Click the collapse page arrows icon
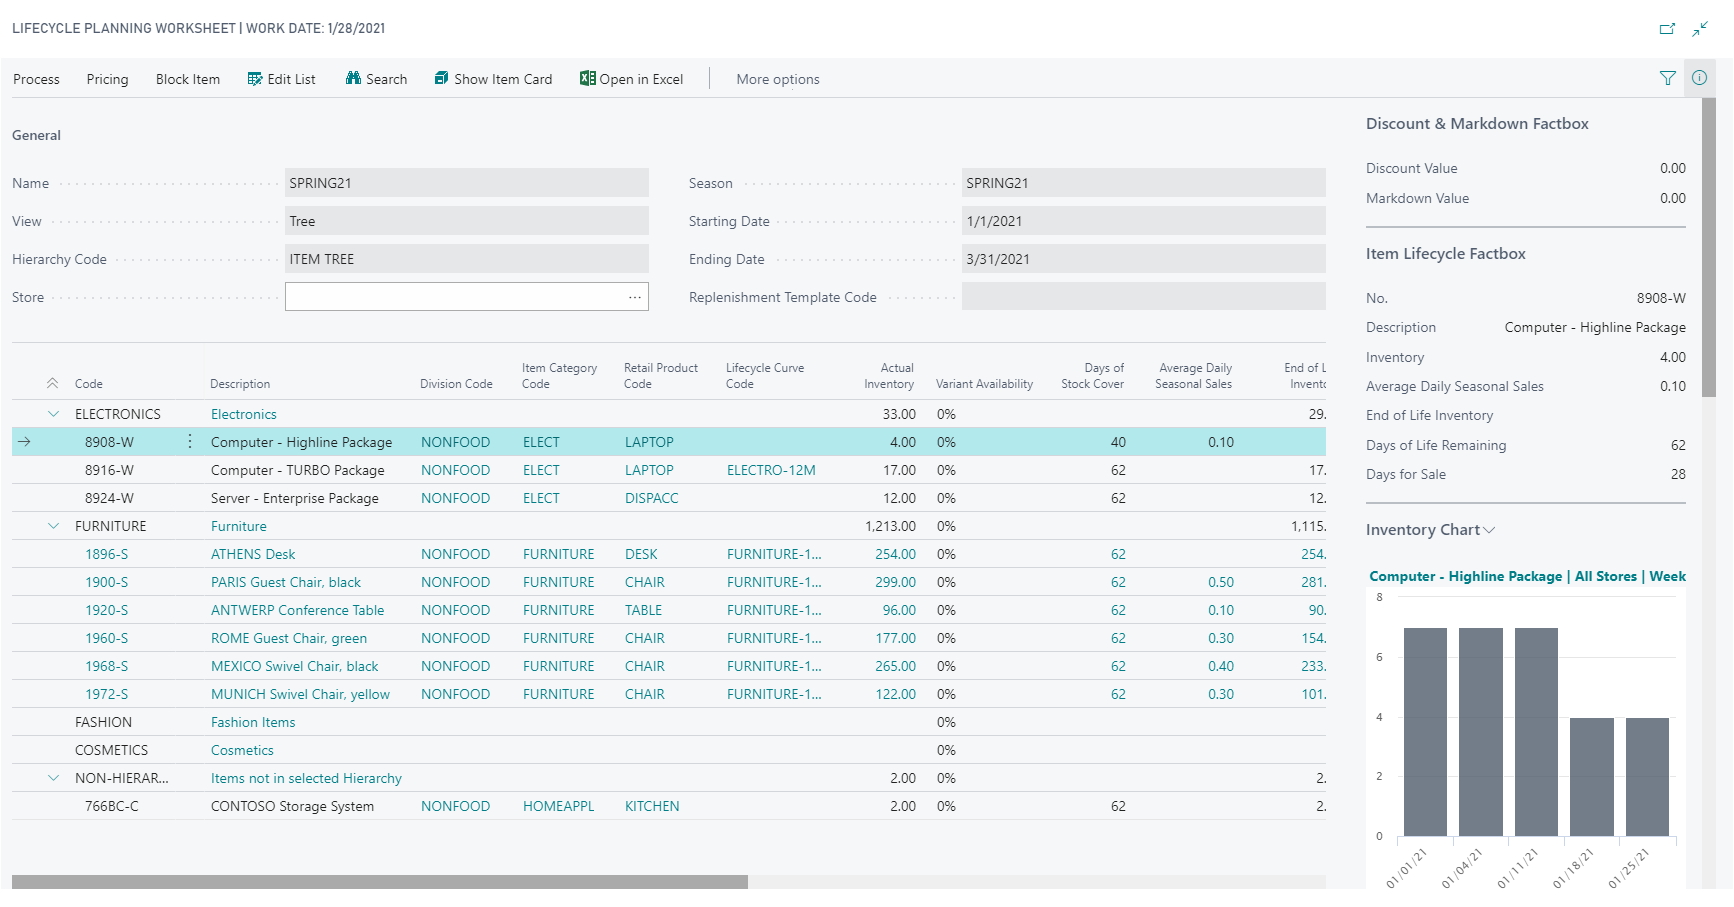This screenshot has width=1734, height=907. 1700,29
